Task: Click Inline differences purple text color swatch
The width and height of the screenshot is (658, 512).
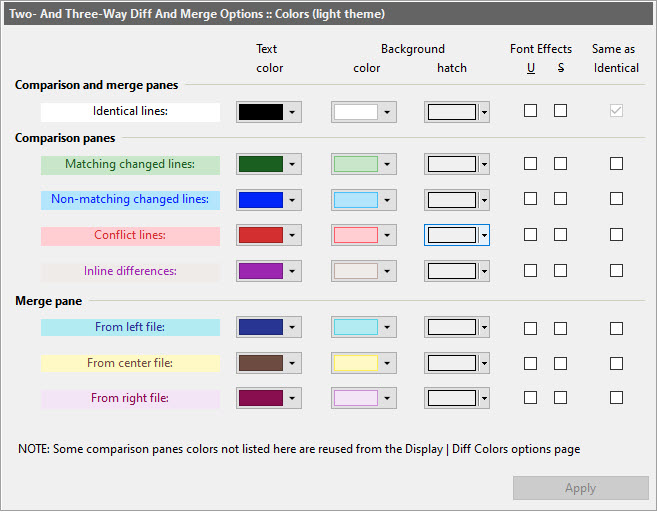Action: [x=260, y=271]
